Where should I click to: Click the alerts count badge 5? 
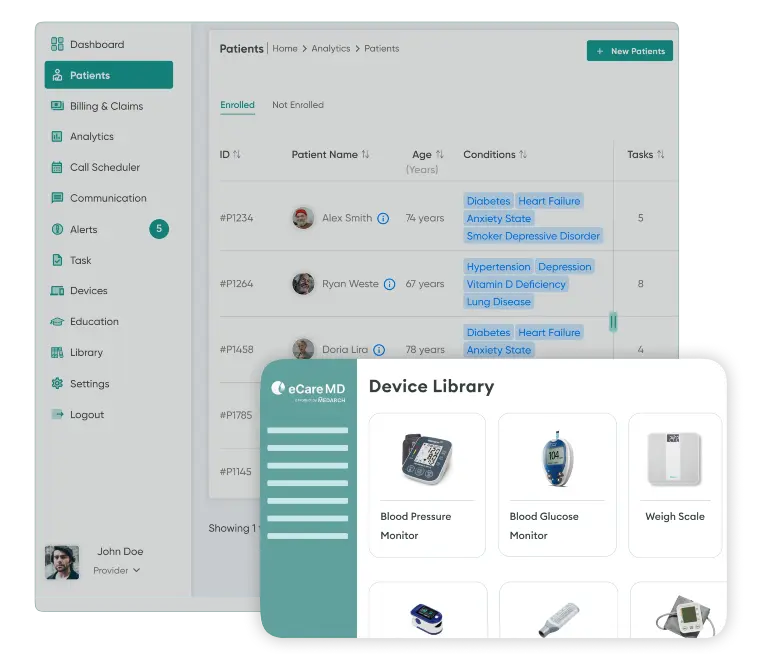pos(159,228)
